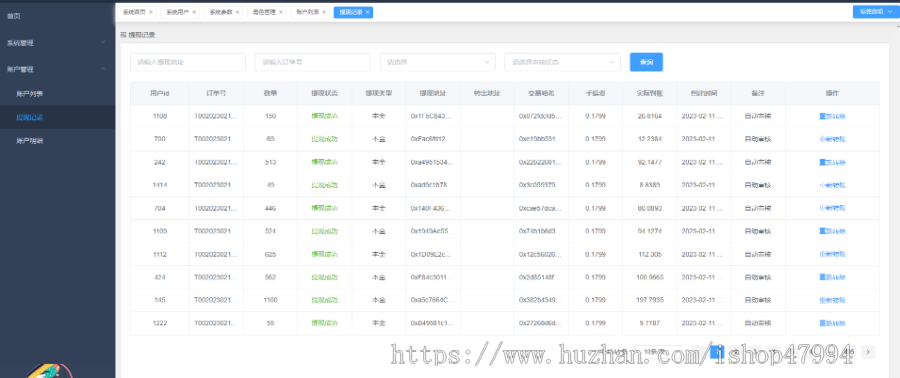Click 重新转账 for user id 1414
The image size is (900, 378).
pos(832,185)
